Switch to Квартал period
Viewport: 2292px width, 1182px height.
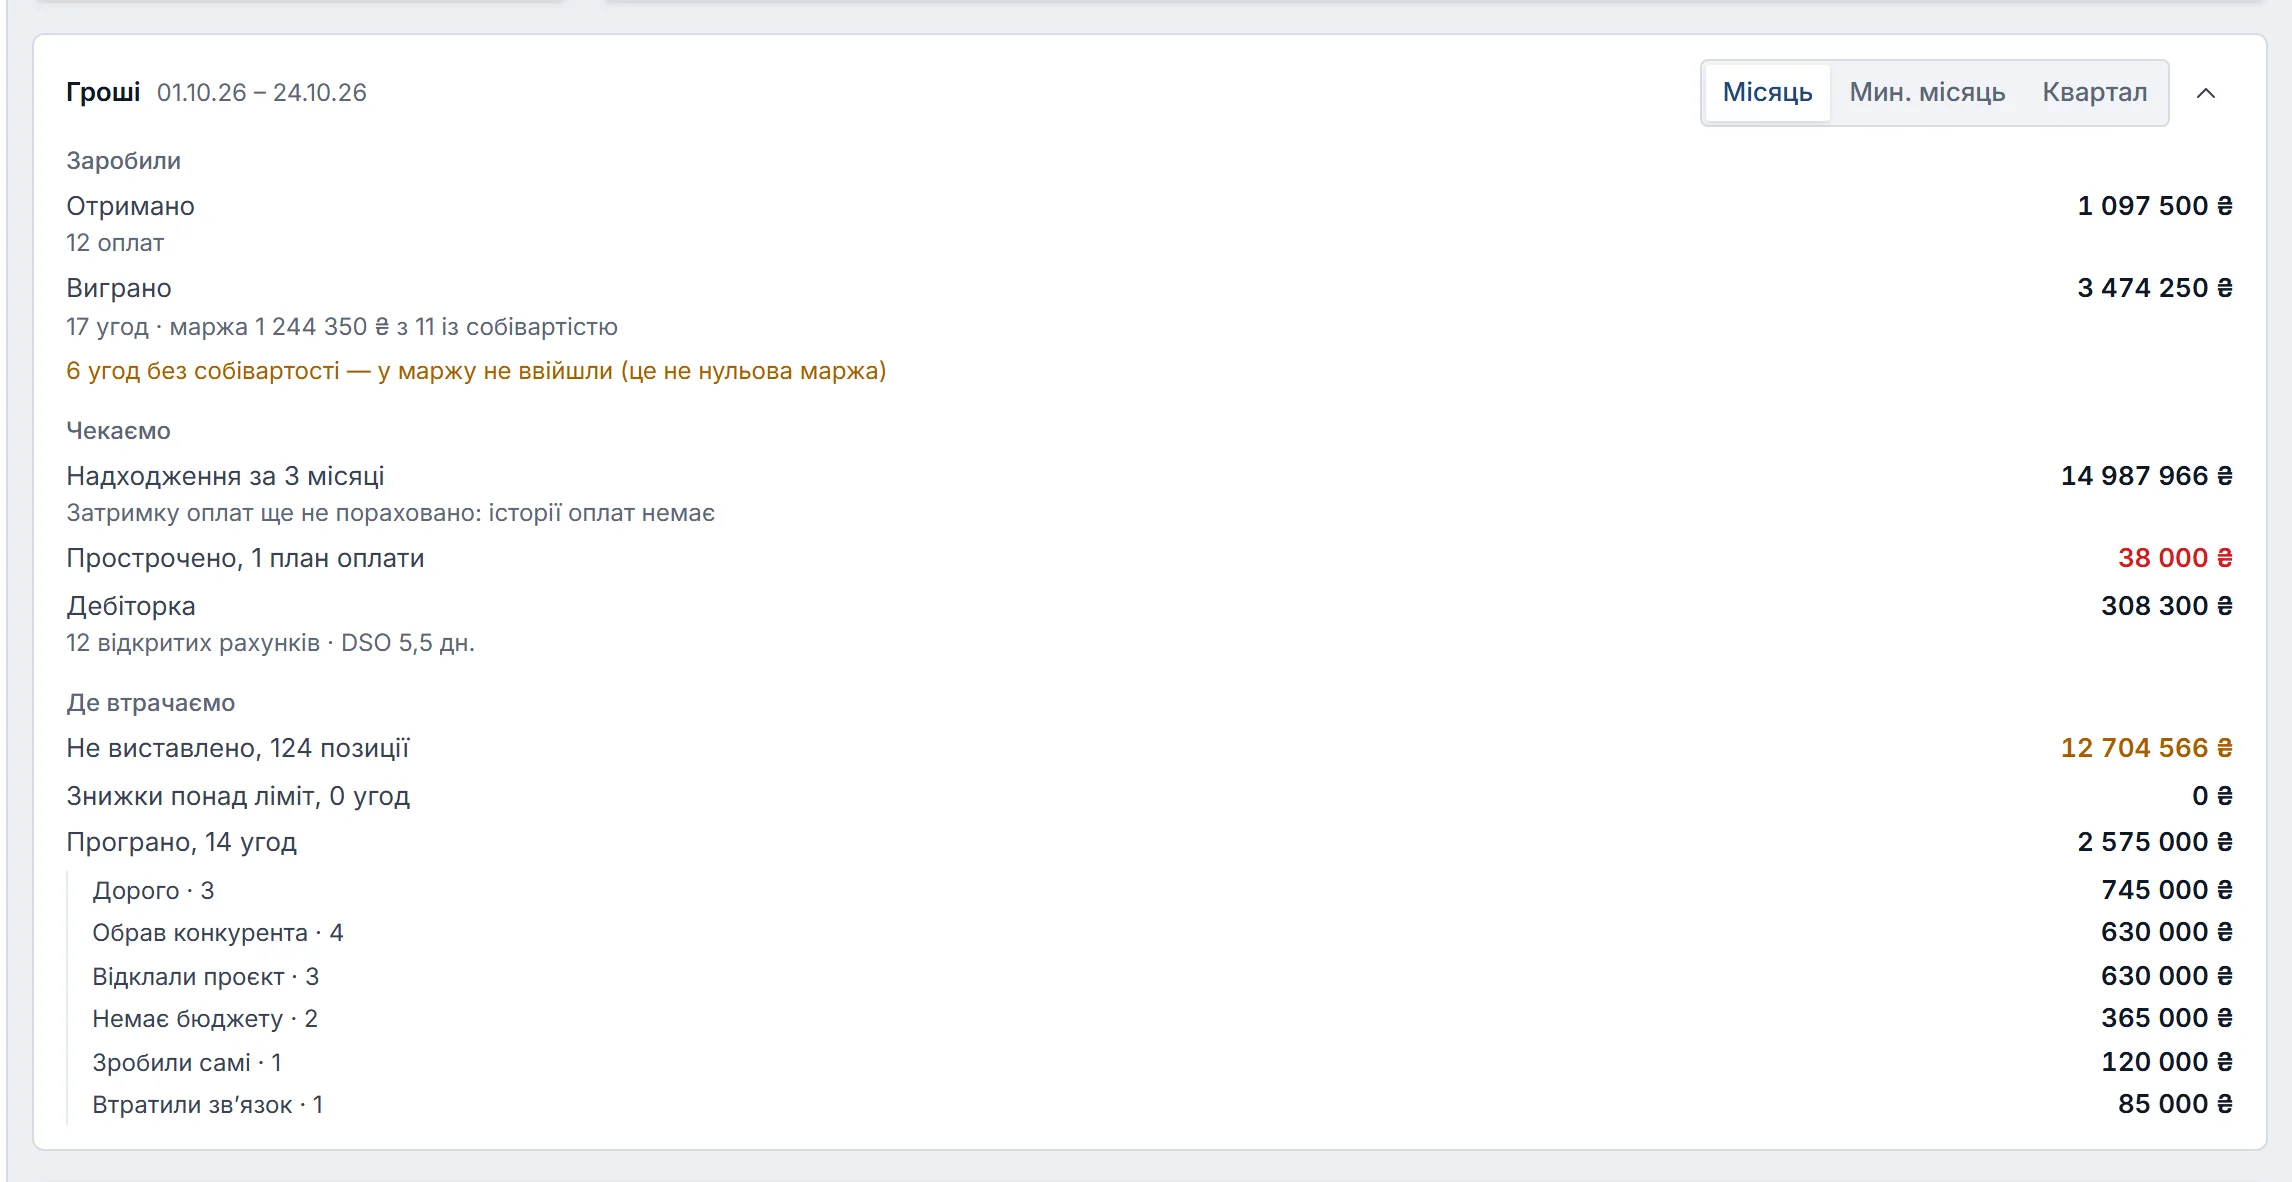coord(2094,92)
